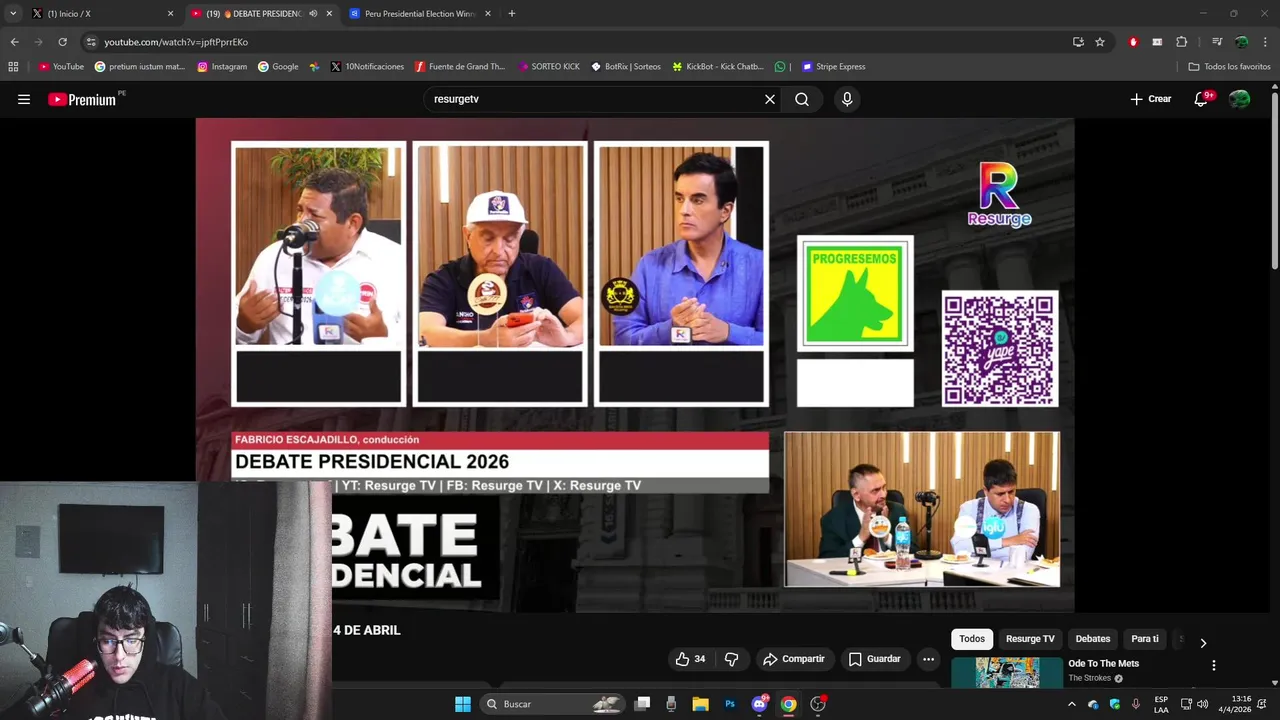Start voice search with microphone icon

[x=847, y=99]
